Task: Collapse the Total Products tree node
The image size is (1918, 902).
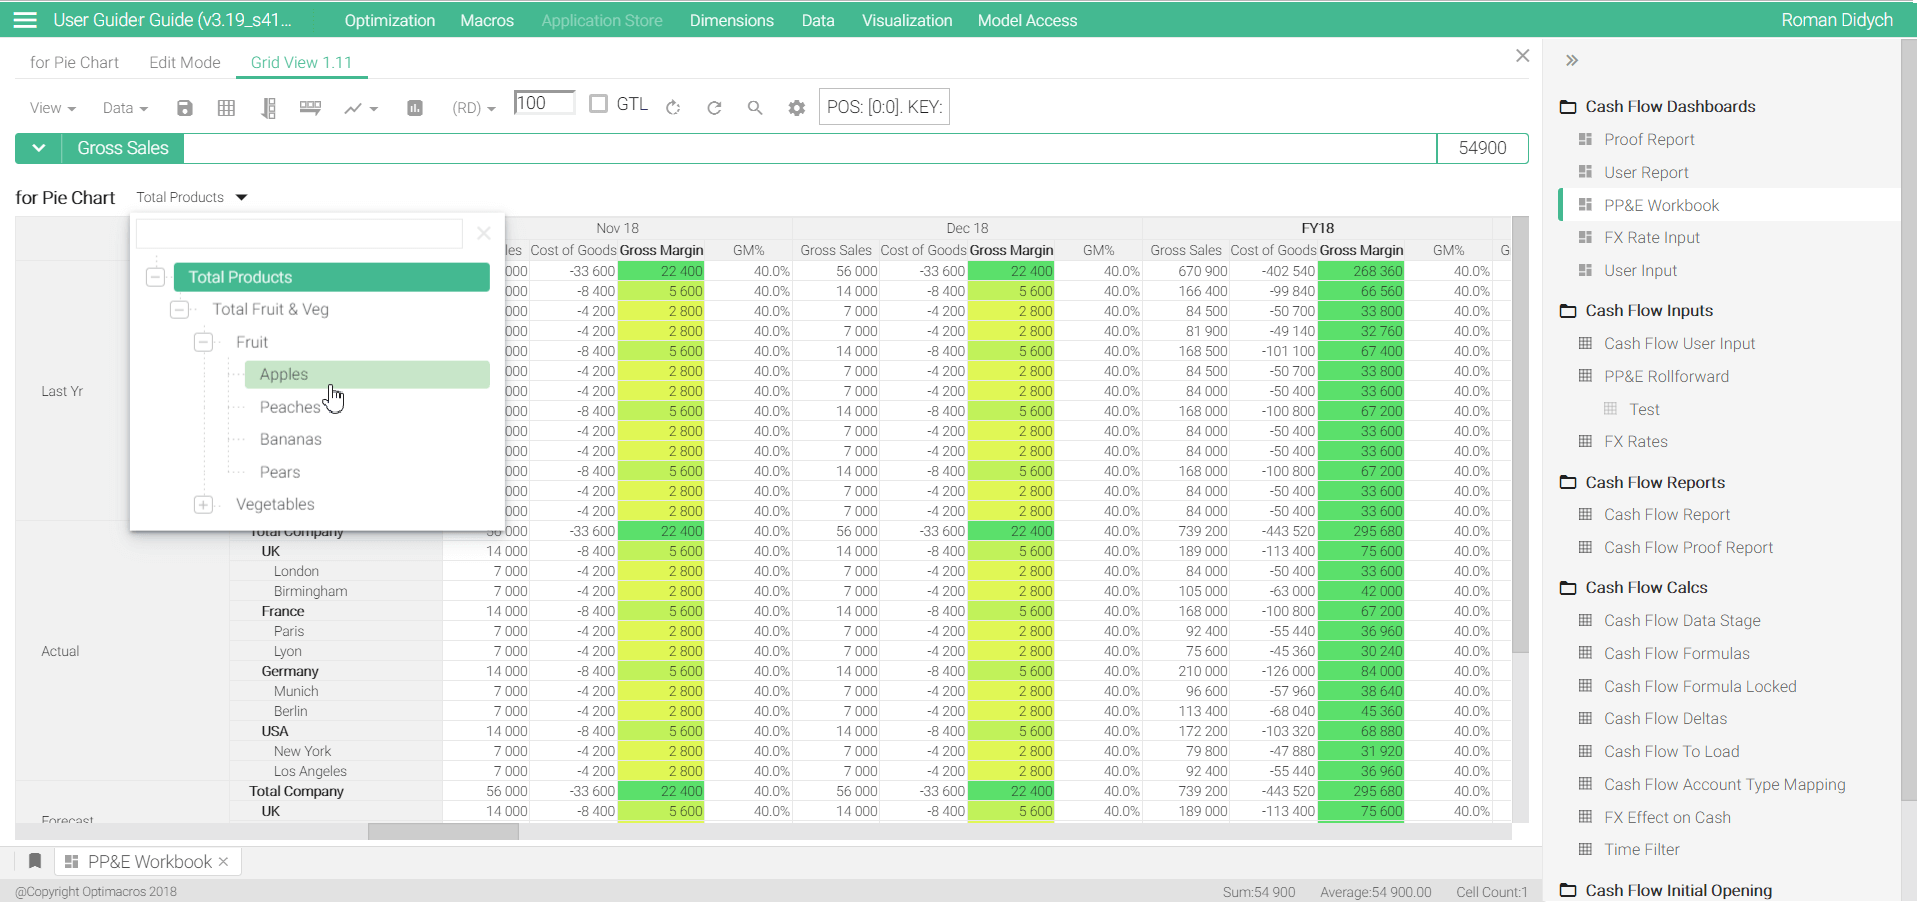Action: pos(155,277)
